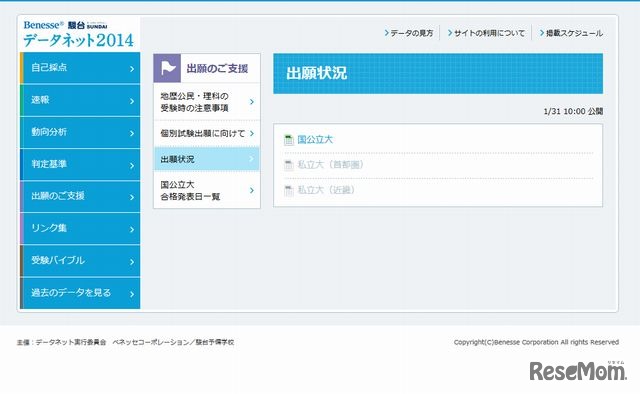
Task: Click the document icon next to 私立大（首都圏）
Action: [x=289, y=165]
